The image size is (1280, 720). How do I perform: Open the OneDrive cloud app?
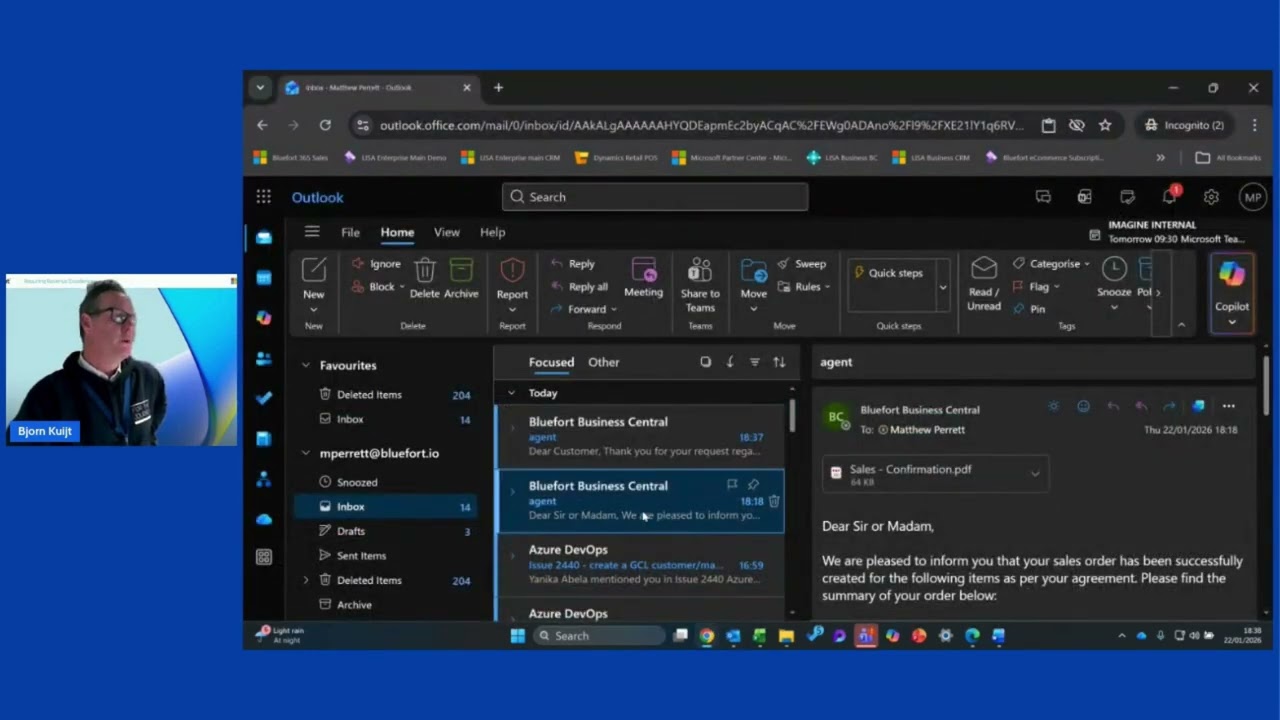click(264, 519)
